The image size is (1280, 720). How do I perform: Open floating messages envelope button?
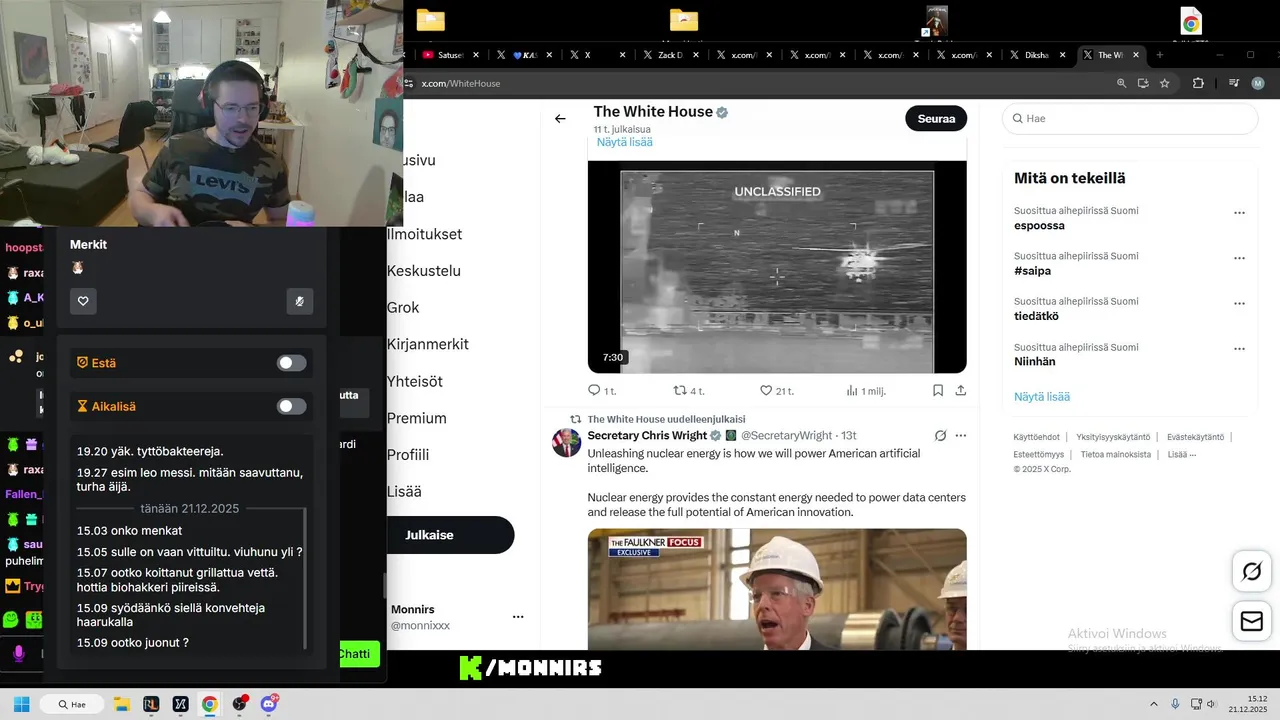1252,621
